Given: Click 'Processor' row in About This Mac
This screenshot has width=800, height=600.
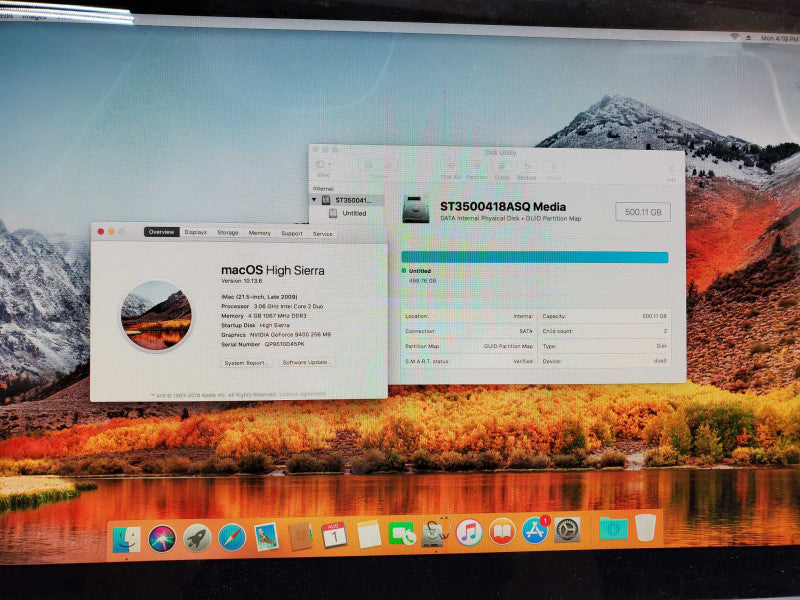Looking at the screenshot, I should 272,306.
